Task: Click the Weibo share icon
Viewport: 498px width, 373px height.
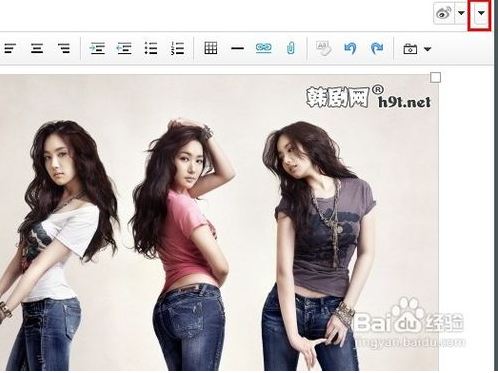Action: click(x=444, y=13)
